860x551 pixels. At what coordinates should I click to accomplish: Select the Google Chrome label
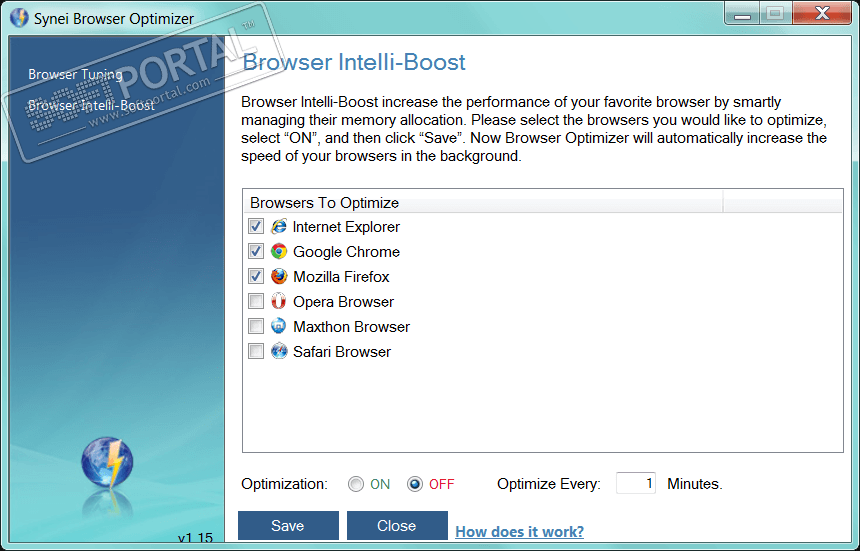(x=346, y=252)
